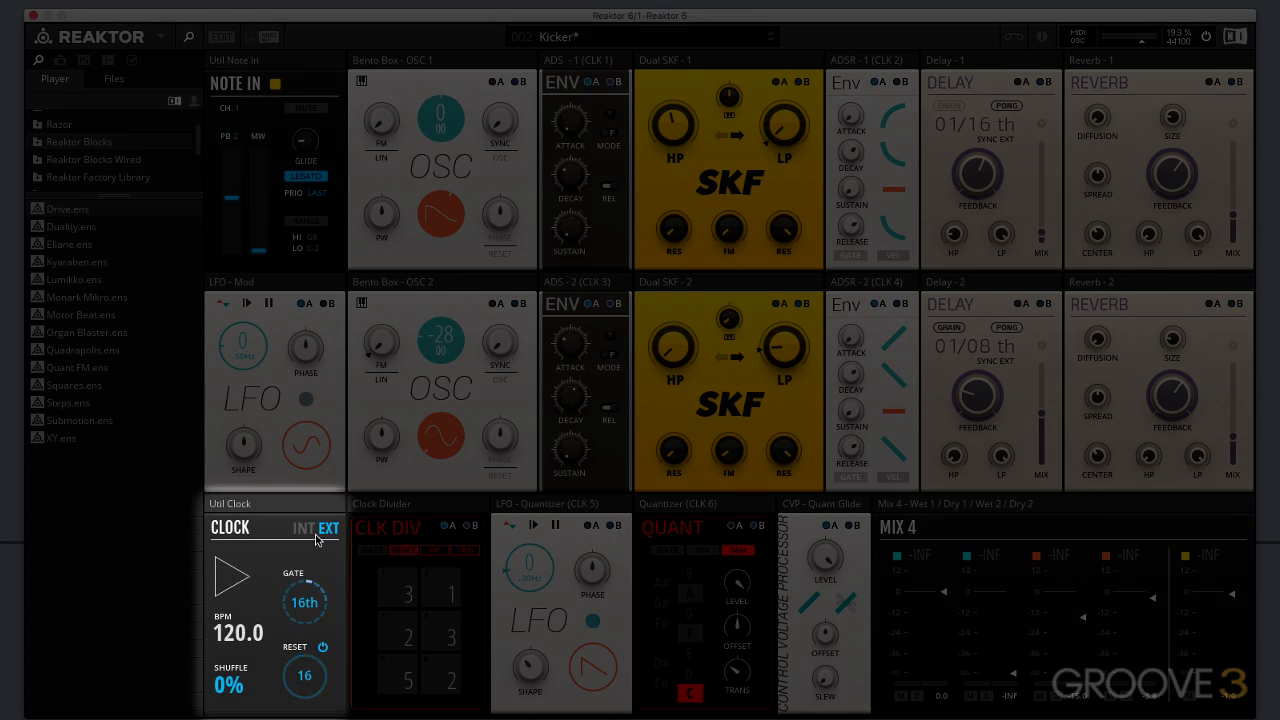Click the play arrow on the Util Clock block

231,577
